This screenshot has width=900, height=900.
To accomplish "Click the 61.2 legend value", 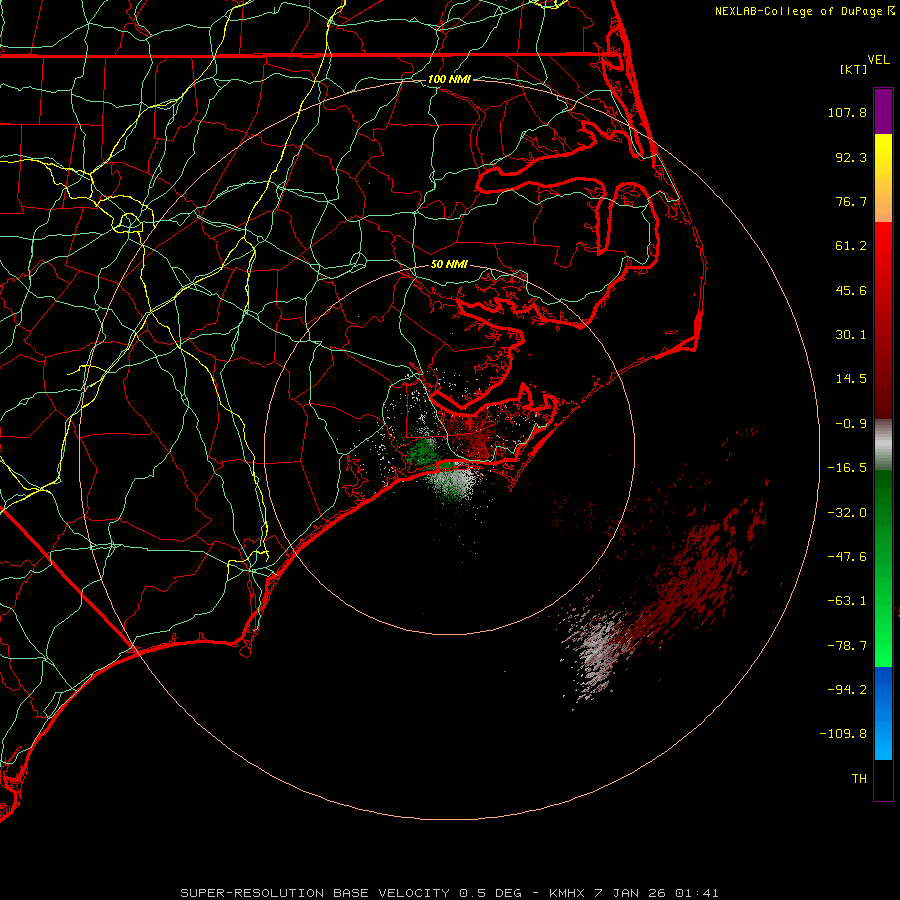I will pyautogui.click(x=851, y=246).
